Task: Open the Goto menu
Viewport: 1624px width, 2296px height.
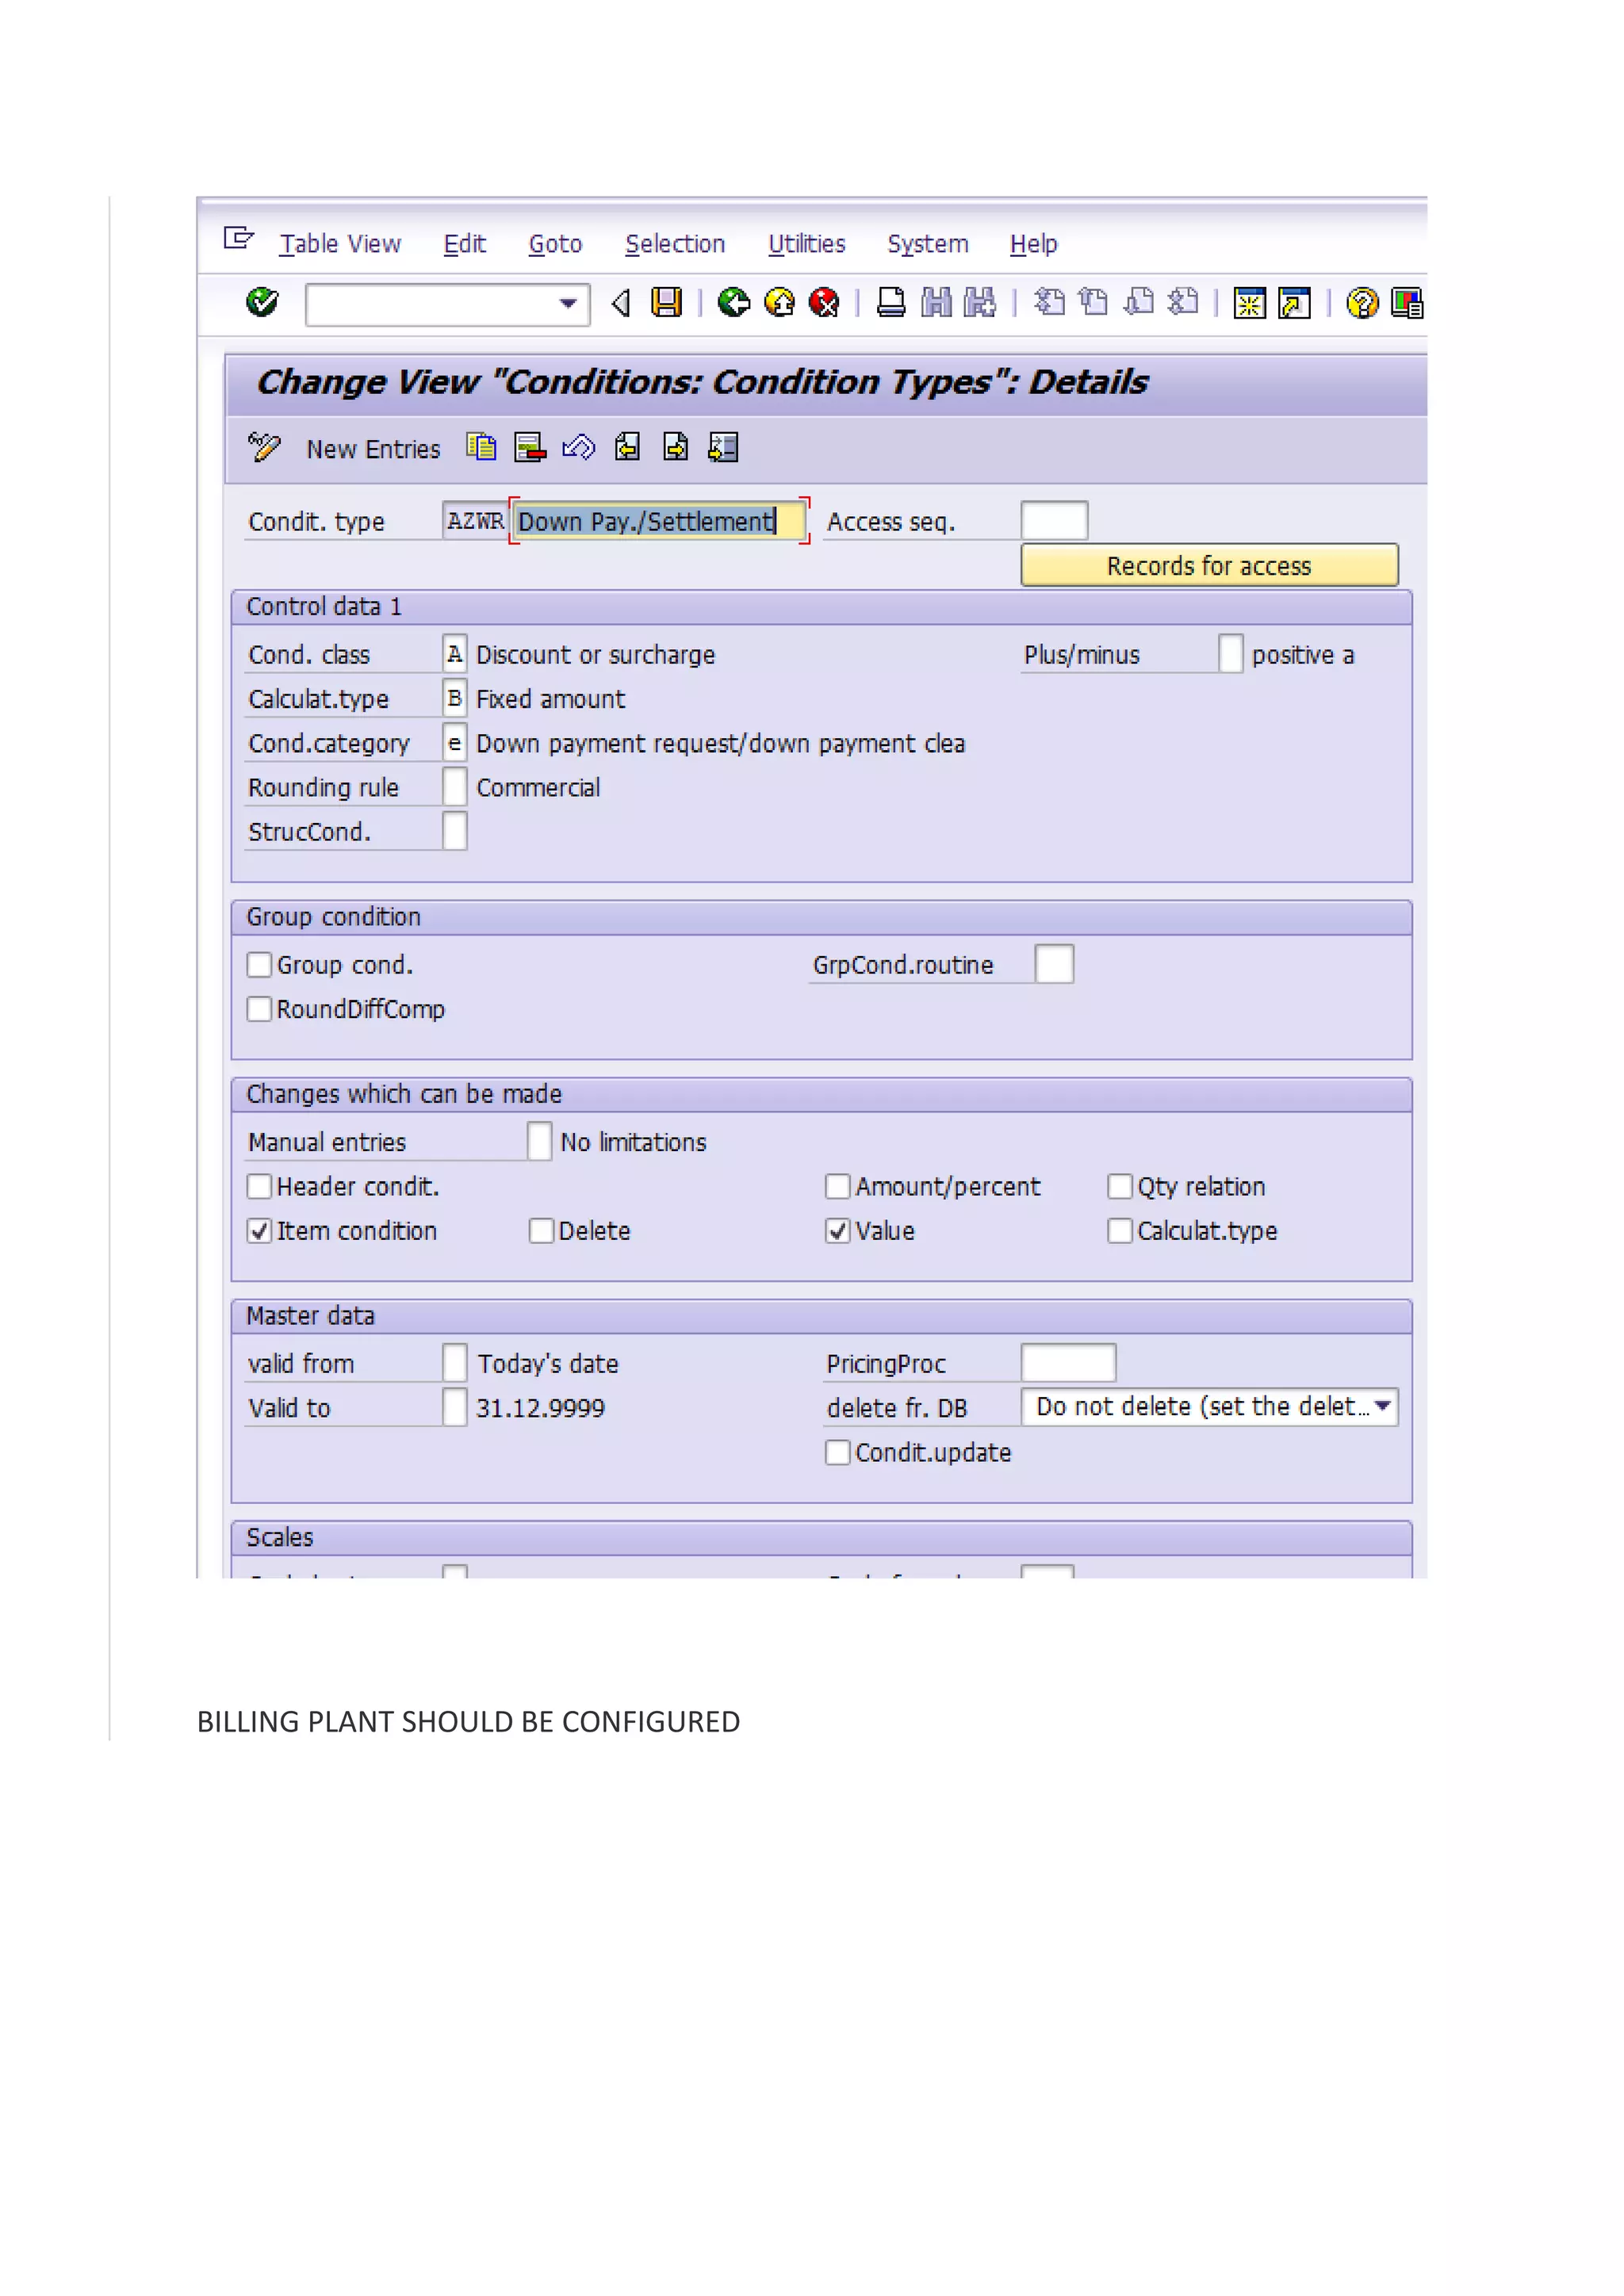Action: click(555, 244)
